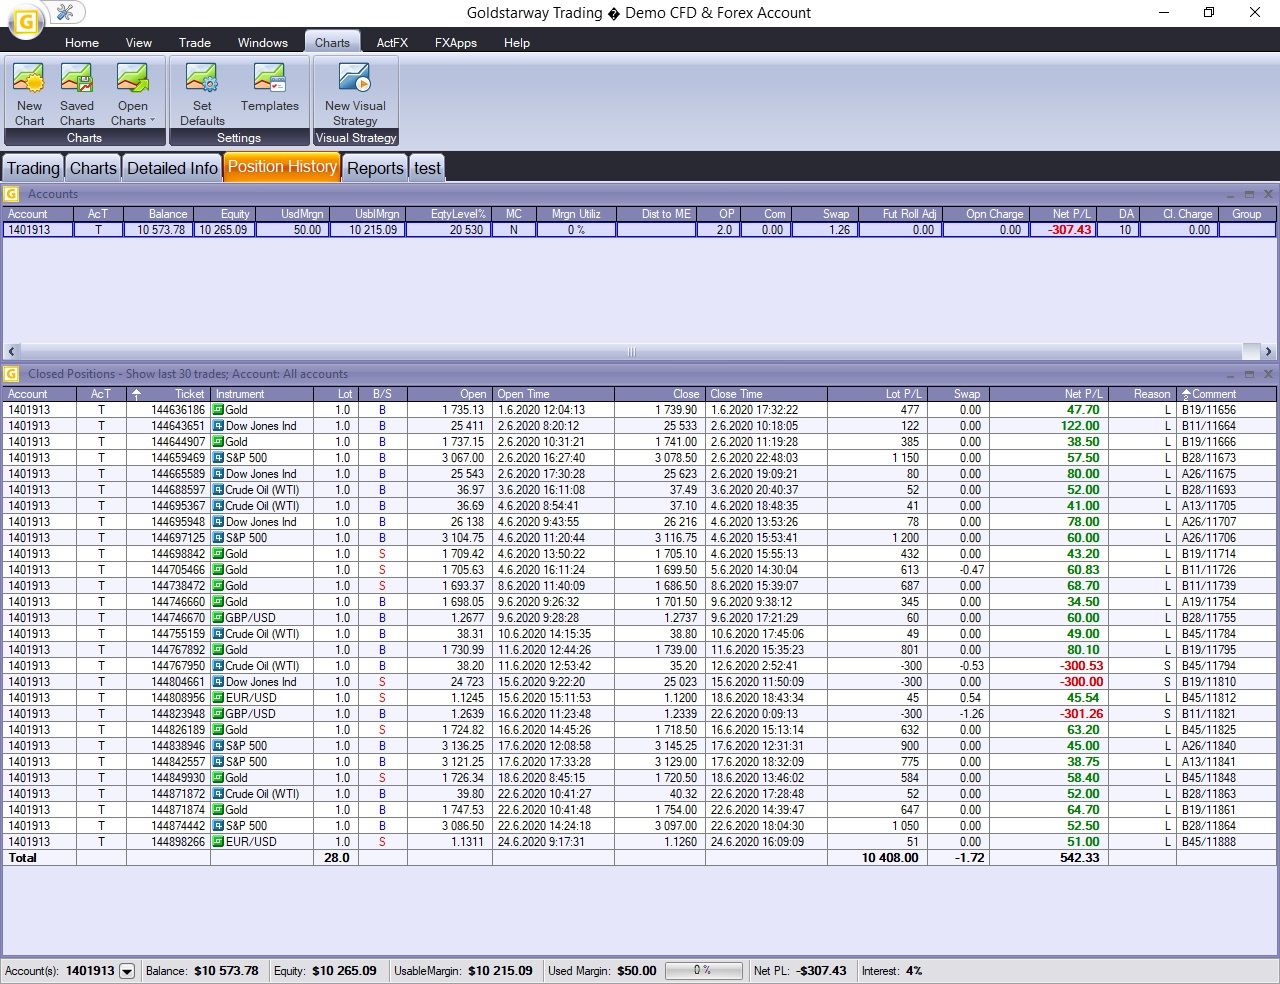The width and height of the screenshot is (1280, 984).
Task: Create a New Chart from the ribbon
Action: [x=29, y=95]
